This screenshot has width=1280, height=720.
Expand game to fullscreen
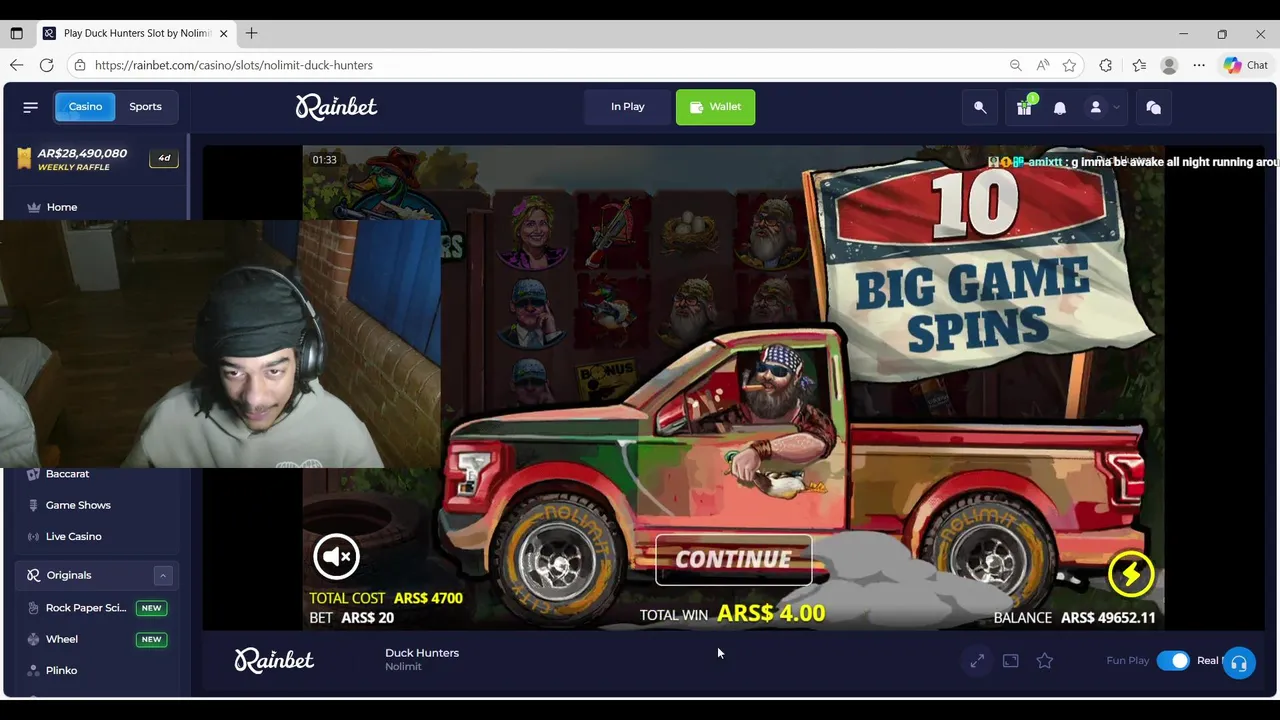point(977,661)
